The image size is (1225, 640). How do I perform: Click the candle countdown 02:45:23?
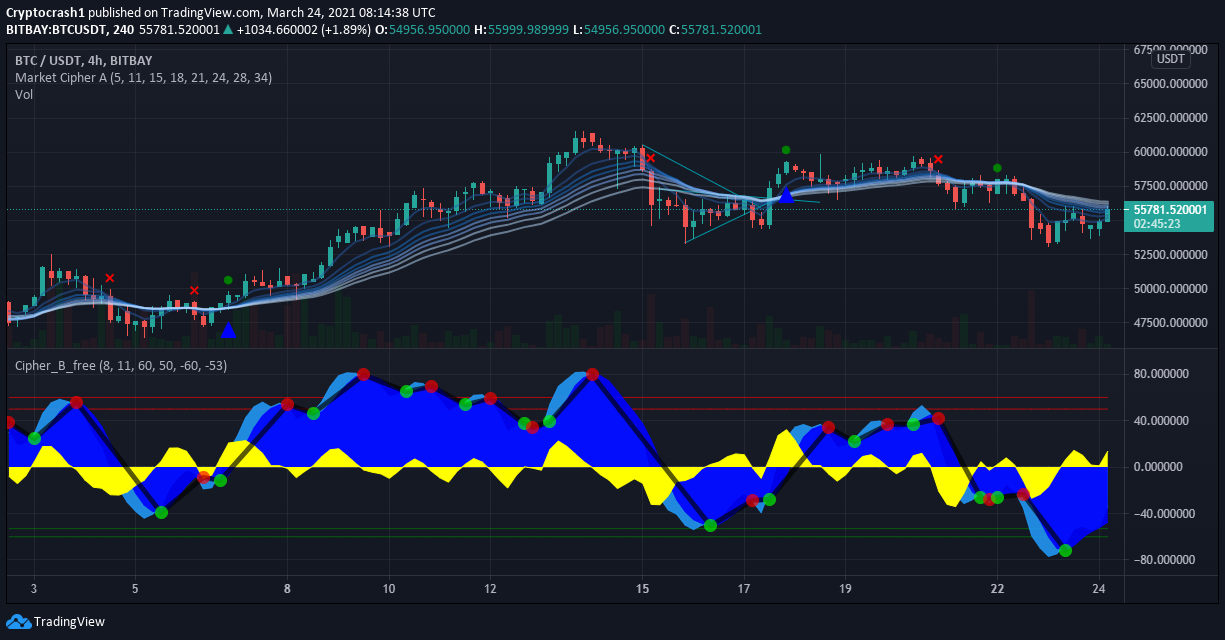click(x=1156, y=224)
